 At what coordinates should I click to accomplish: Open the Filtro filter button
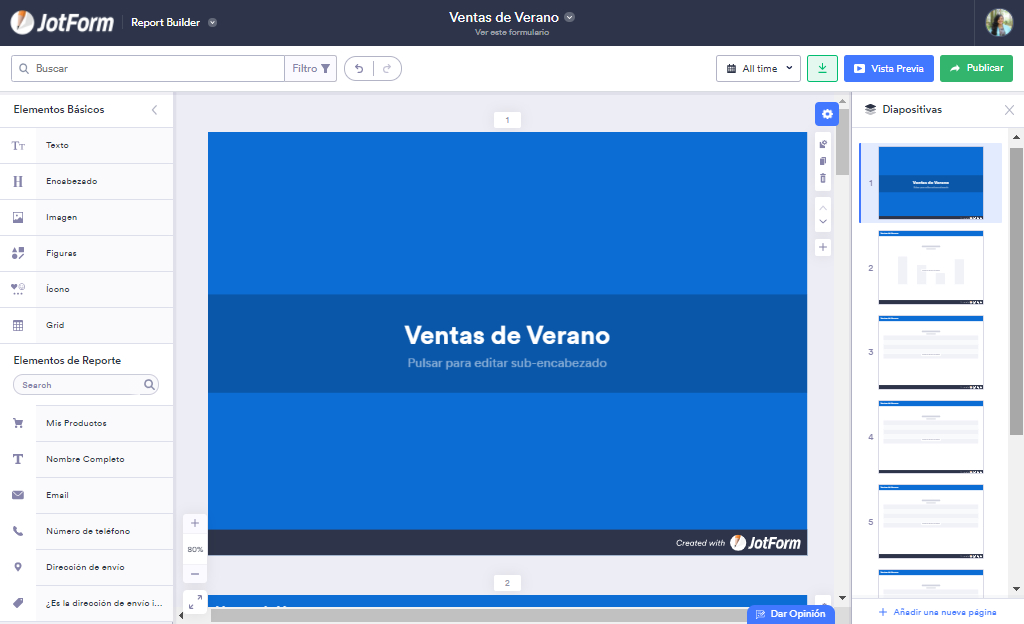[x=310, y=69]
